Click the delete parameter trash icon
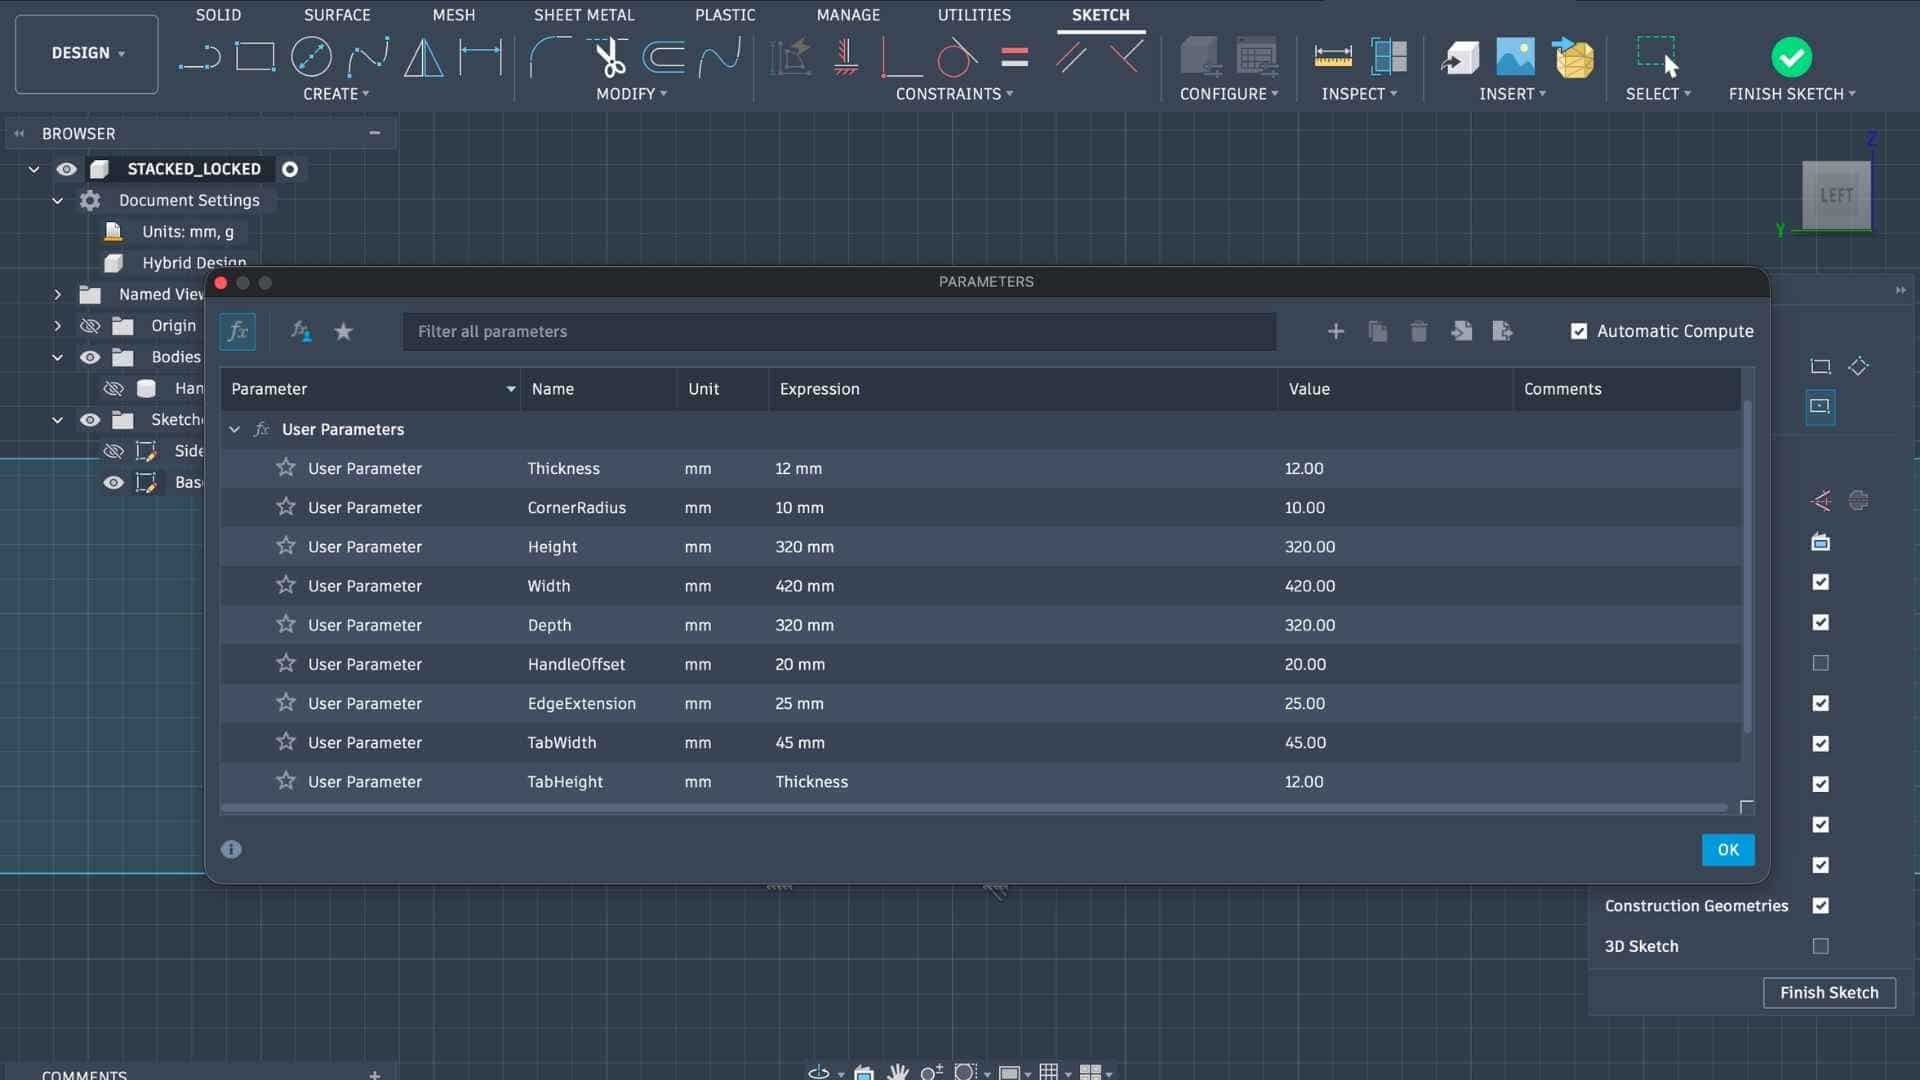 point(1418,331)
